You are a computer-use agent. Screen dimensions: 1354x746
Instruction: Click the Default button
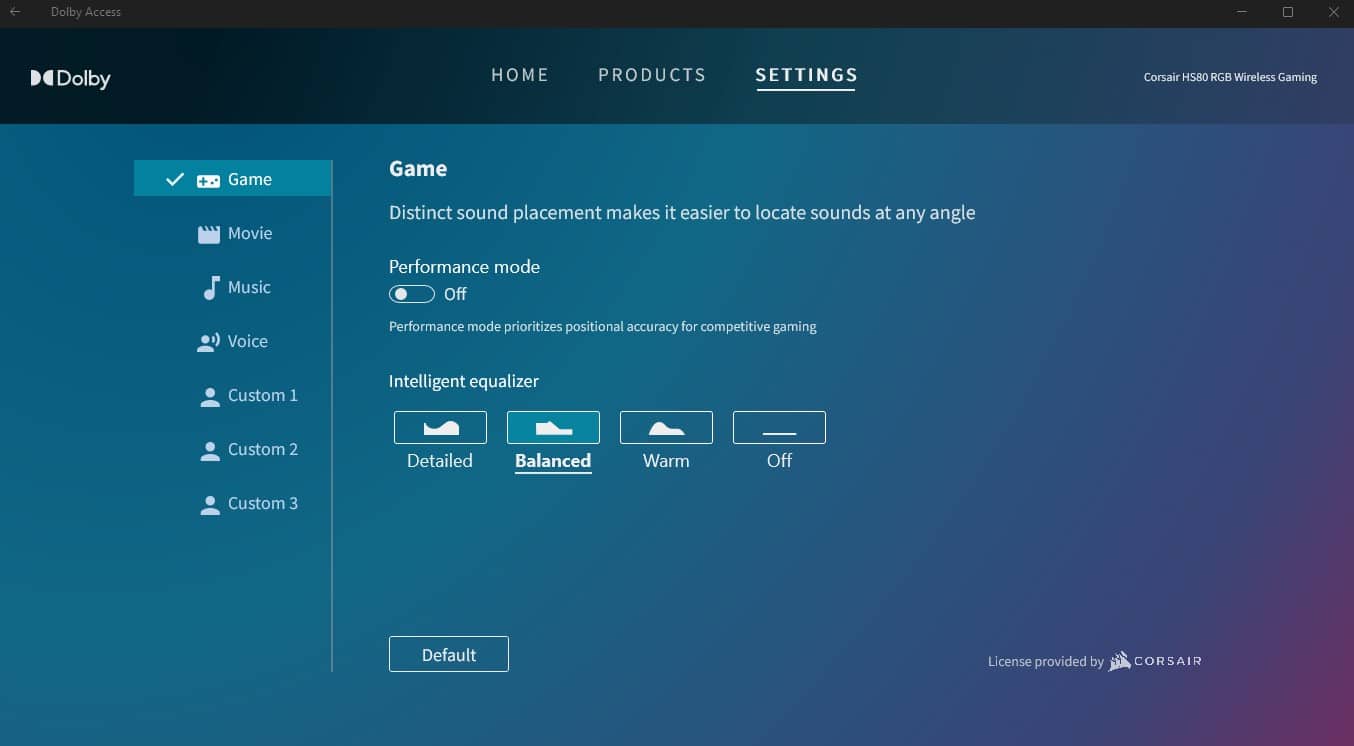coord(449,654)
